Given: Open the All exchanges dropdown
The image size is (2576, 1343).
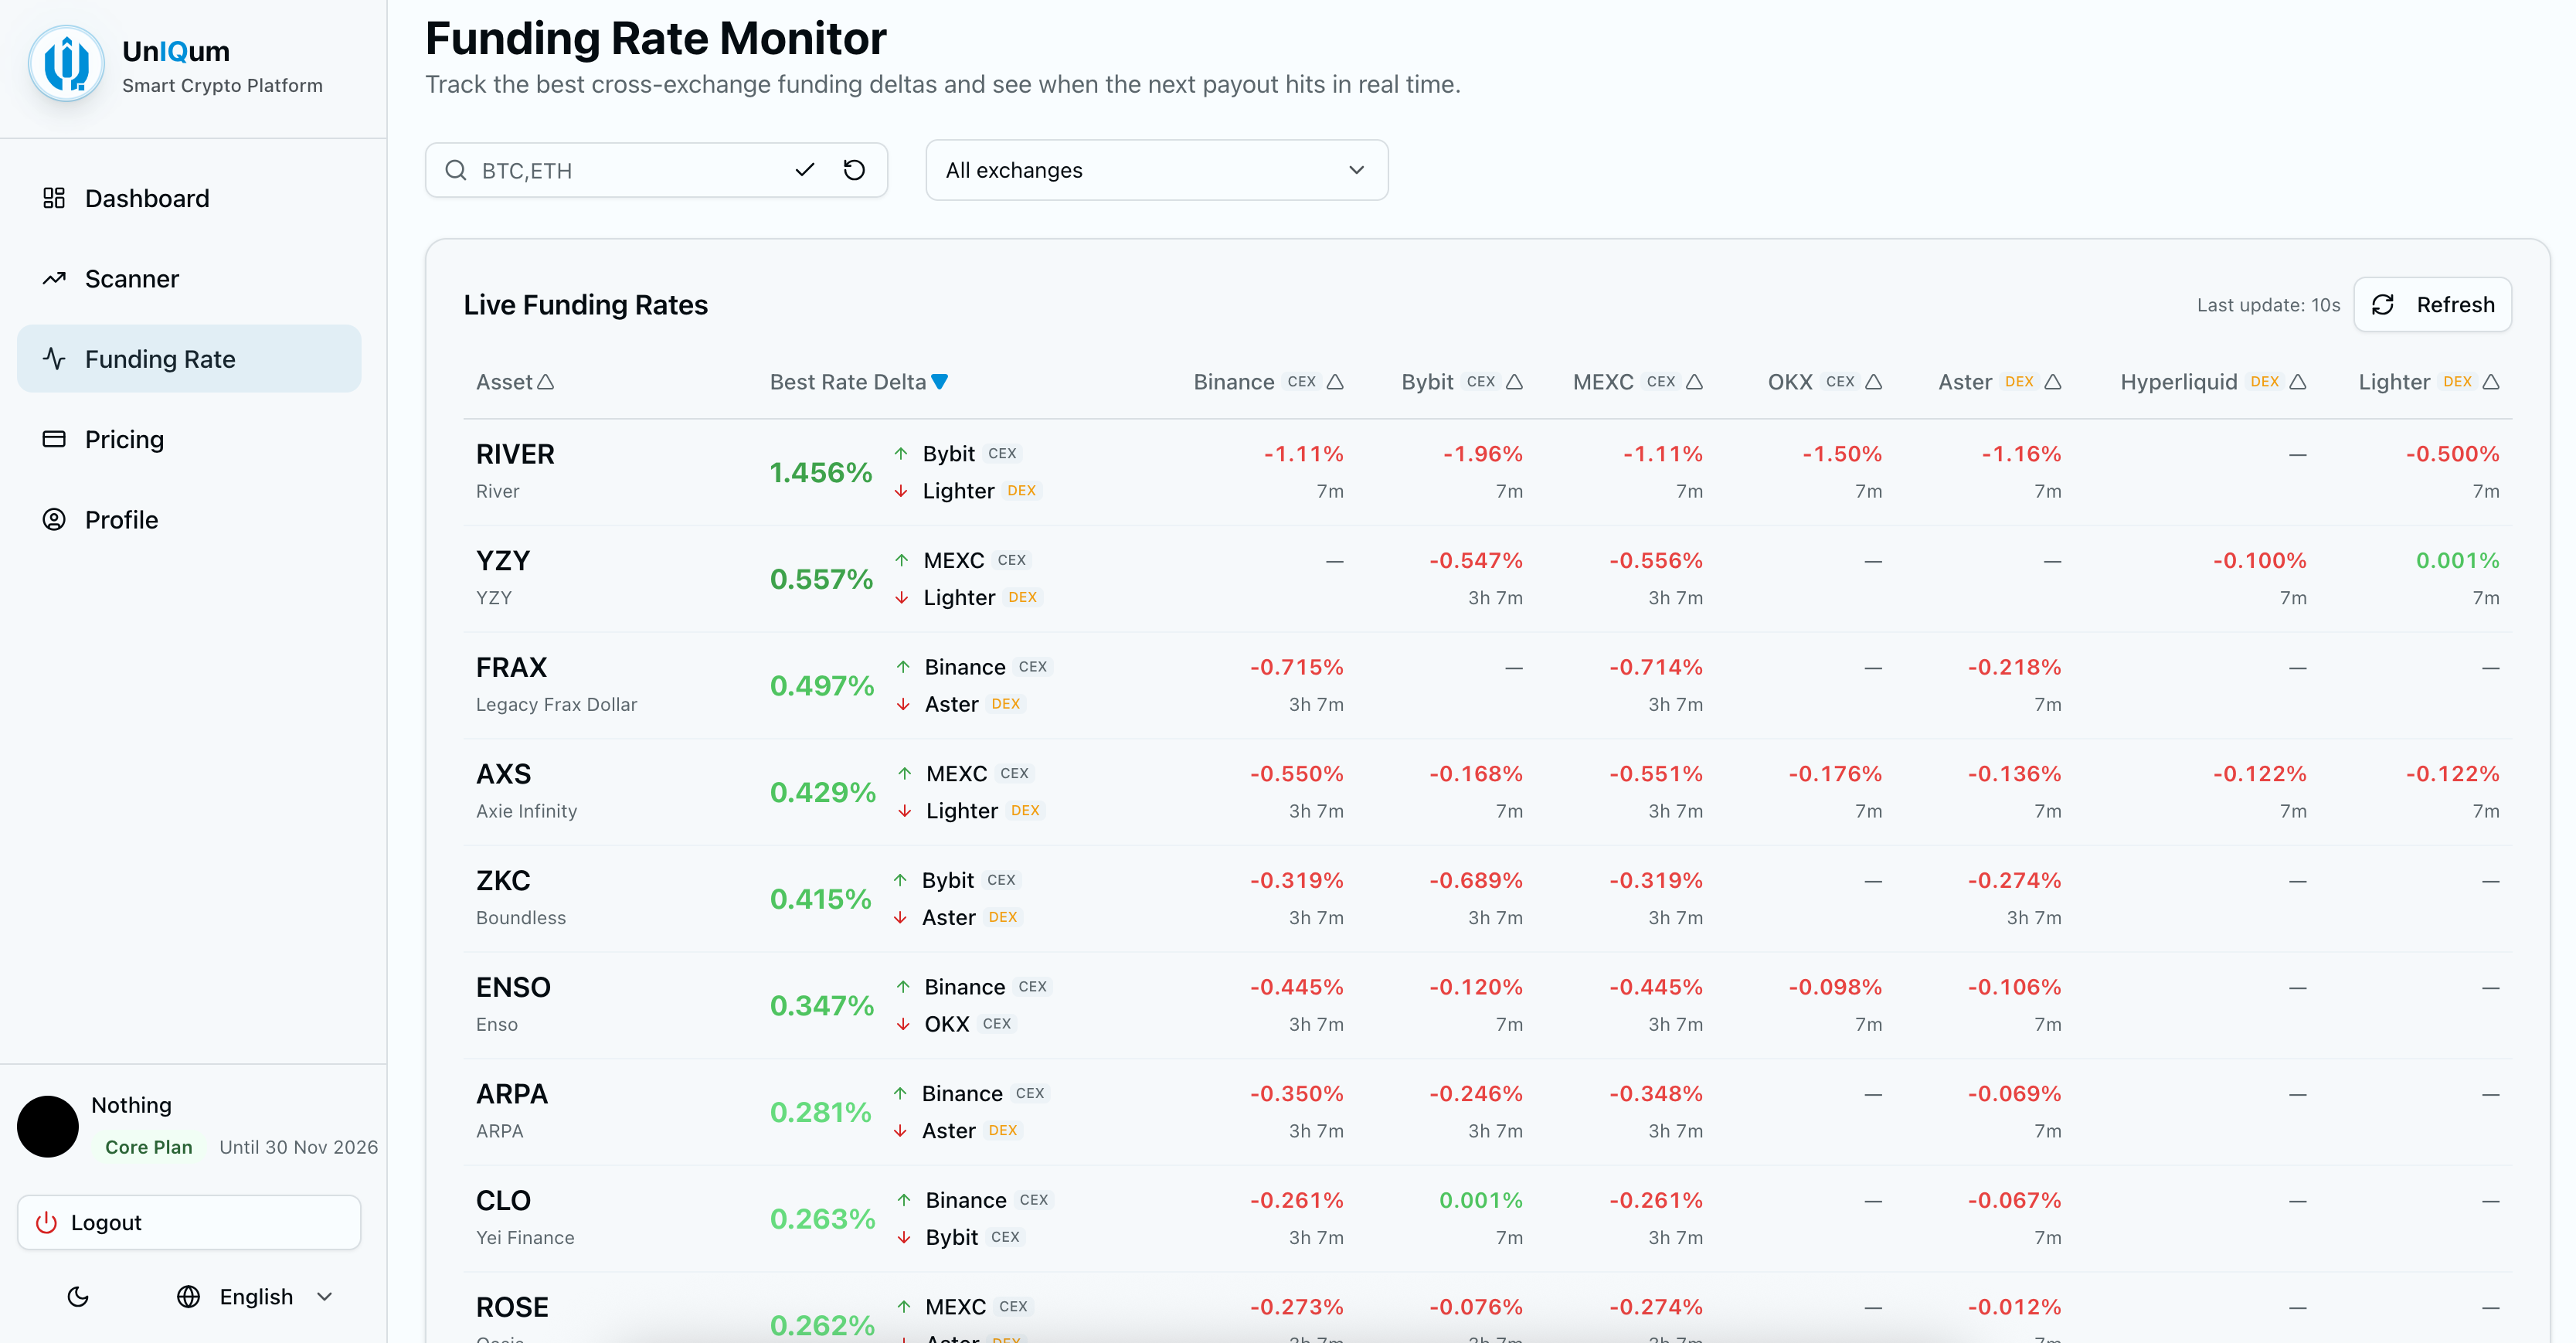Looking at the screenshot, I should point(1156,170).
